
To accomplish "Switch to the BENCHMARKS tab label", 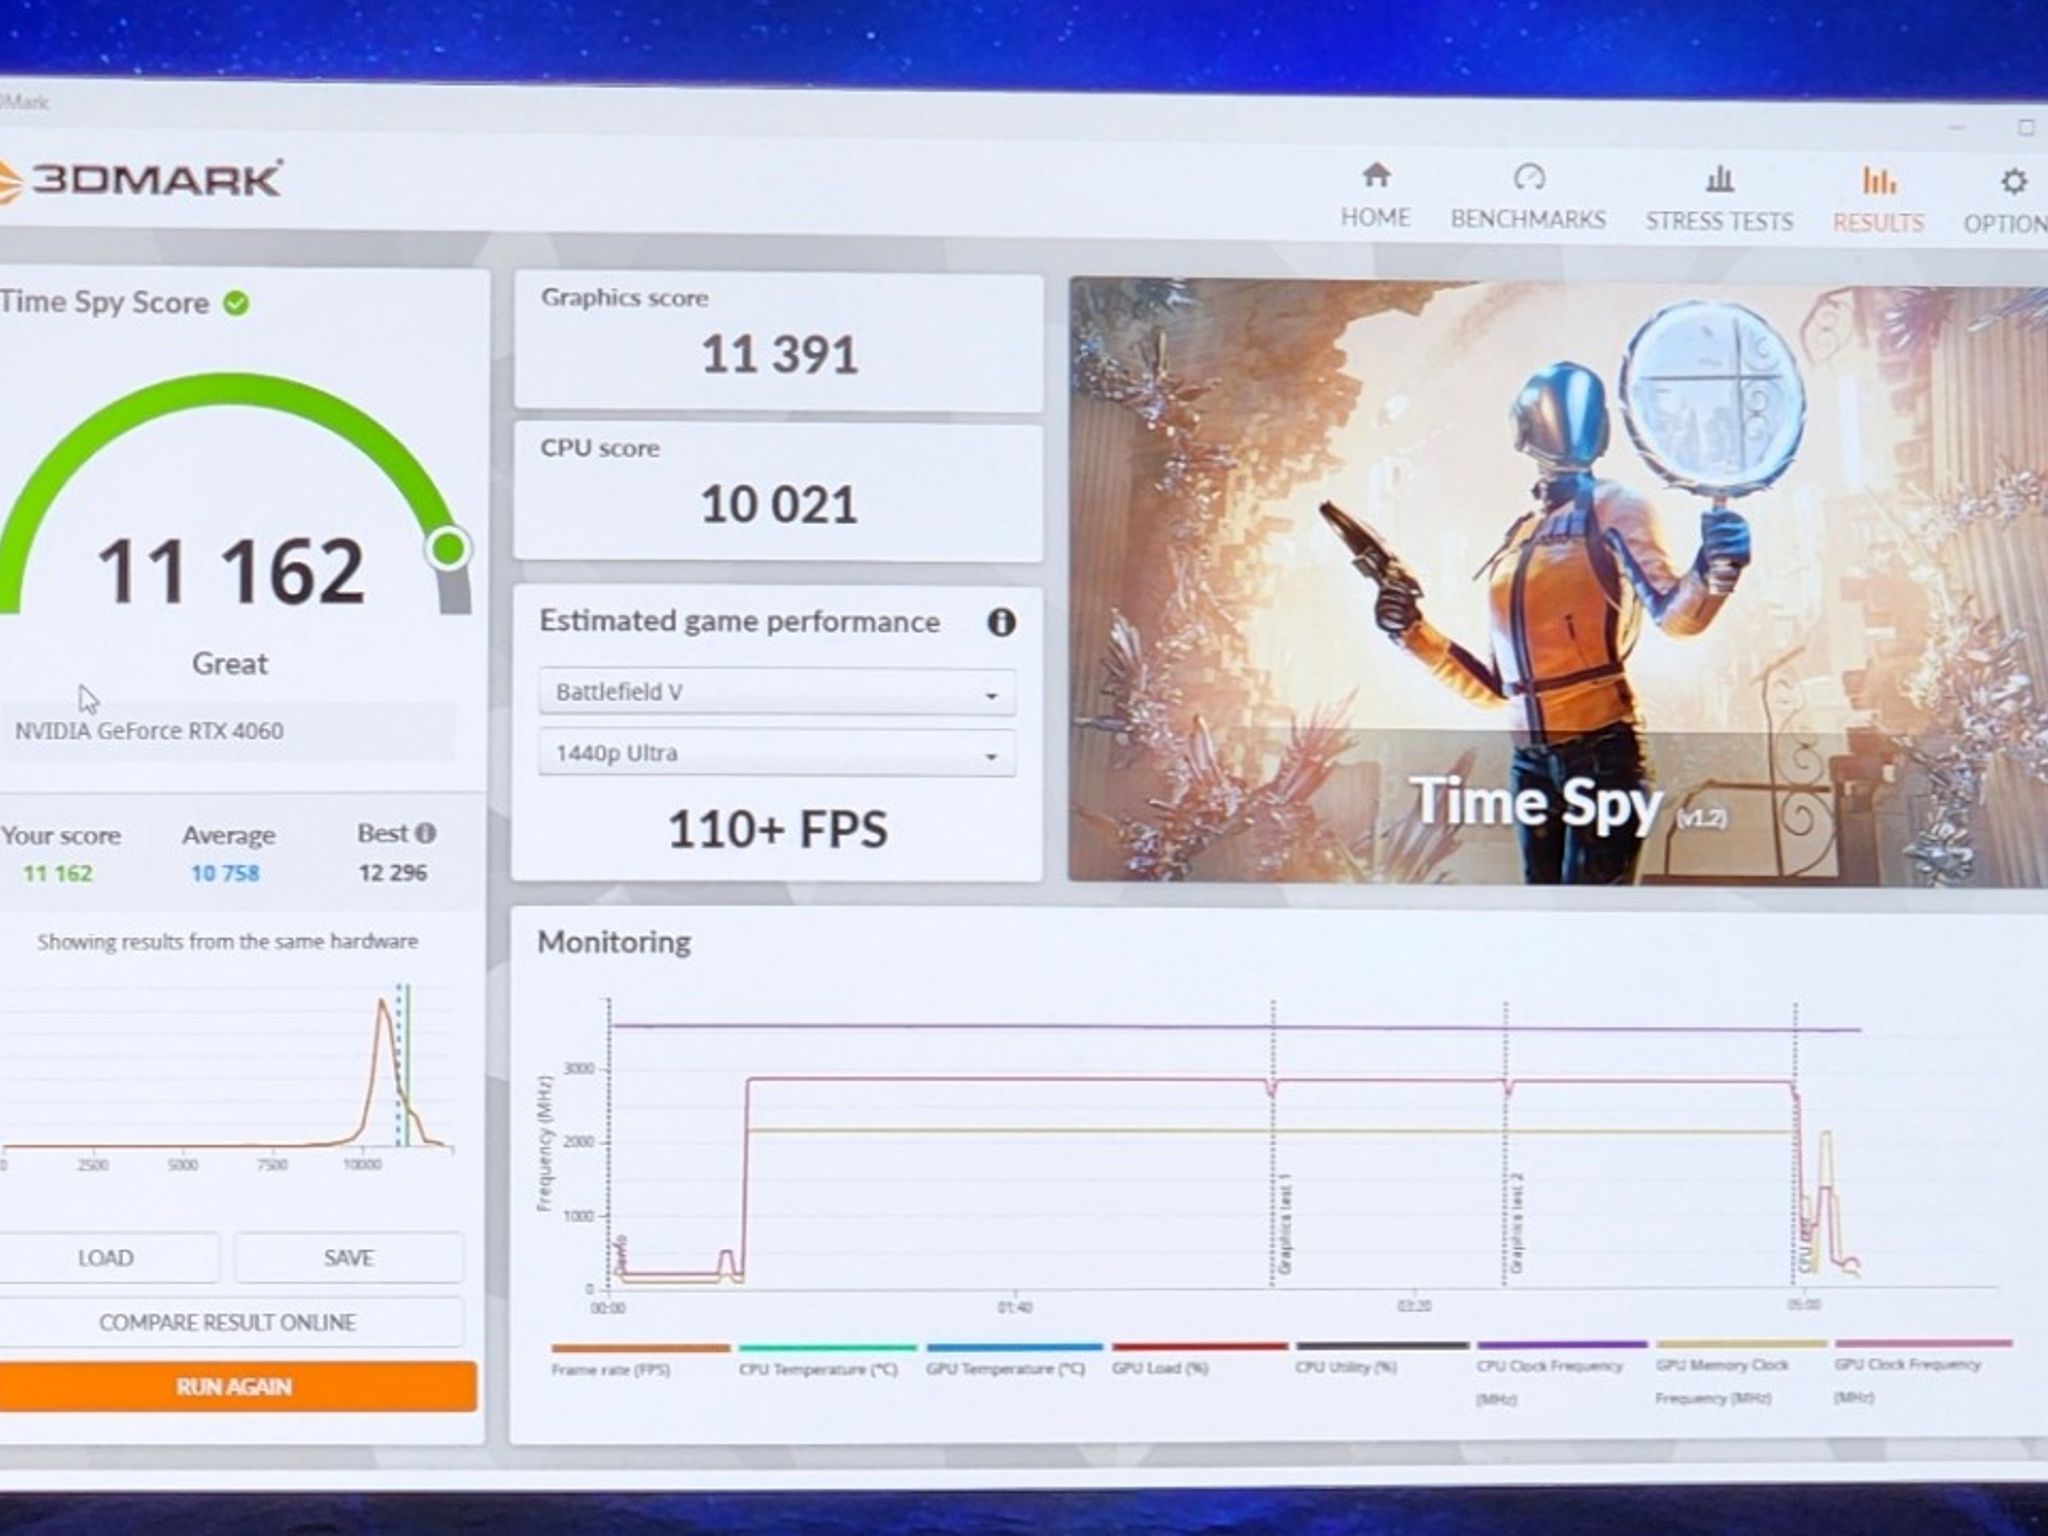I will tap(1529, 220).
